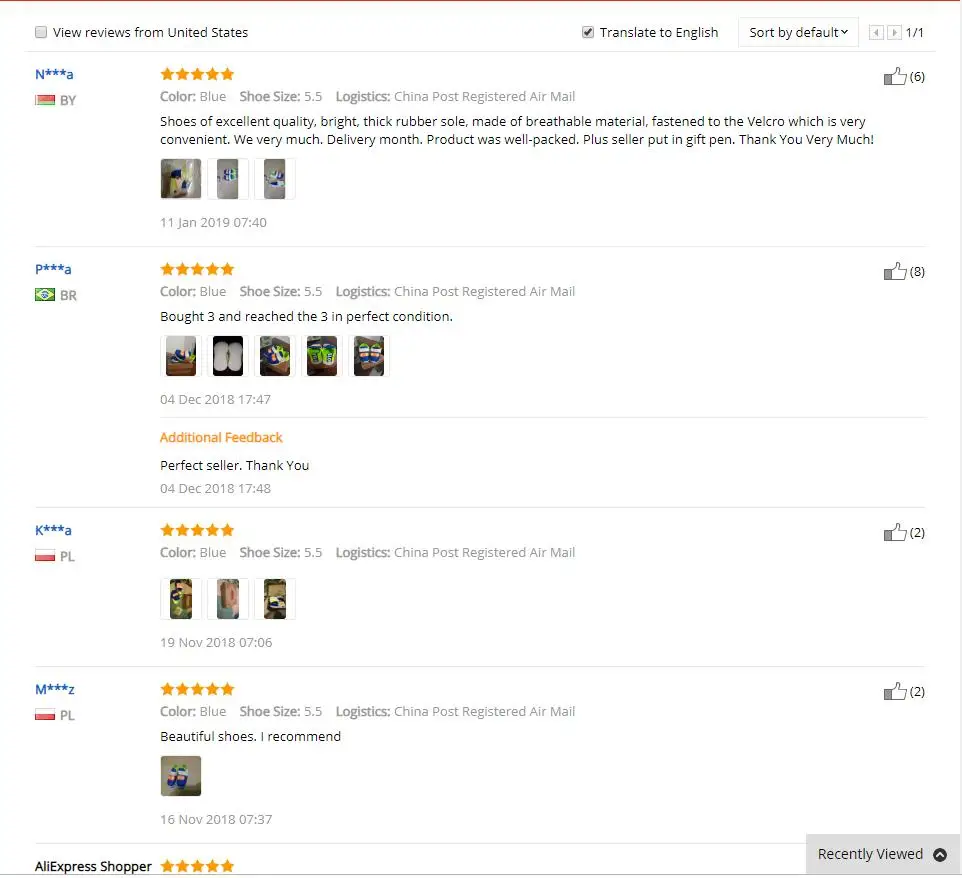
Task: Like N***a's review with thumbs-up icon
Action: click(x=895, y=76)
